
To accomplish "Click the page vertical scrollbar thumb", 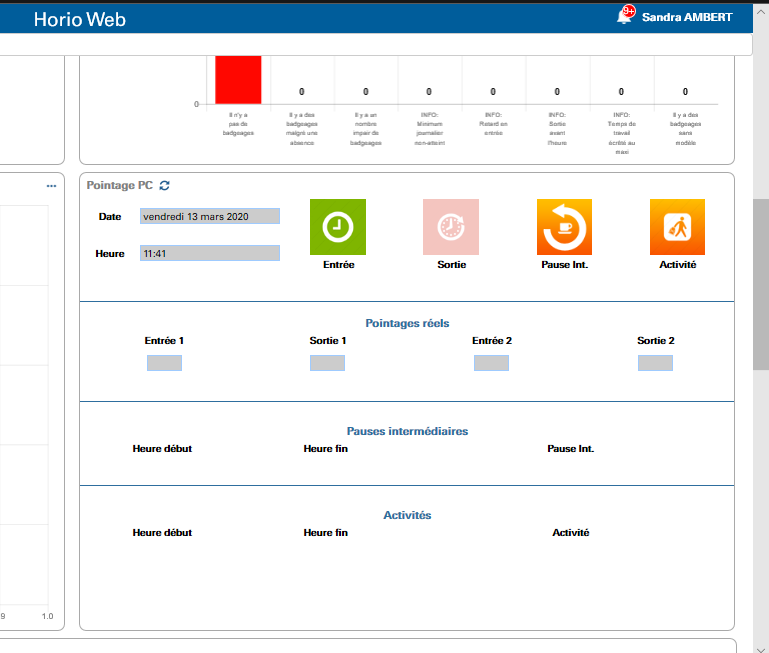I will [x=761, y=285].
